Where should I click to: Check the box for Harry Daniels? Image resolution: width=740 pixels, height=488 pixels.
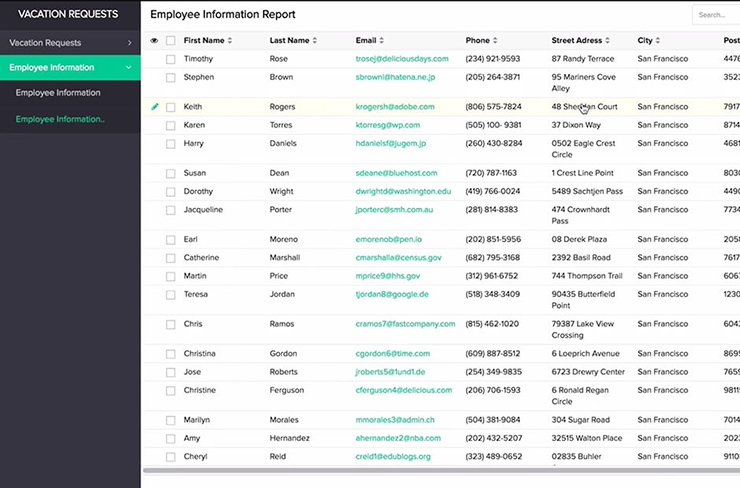coord(171,144)
